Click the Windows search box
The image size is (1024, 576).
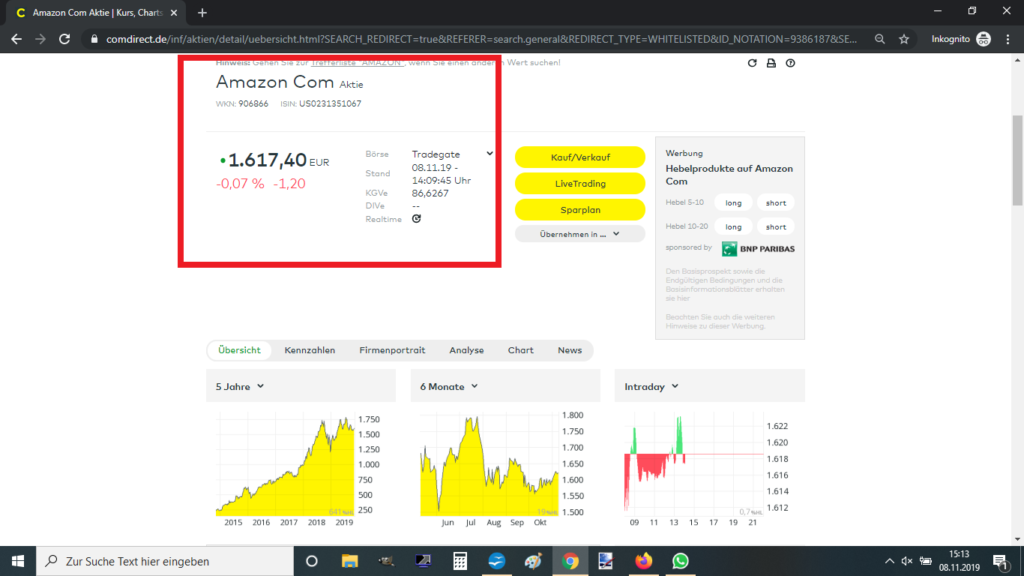click(x=165, y=561)
